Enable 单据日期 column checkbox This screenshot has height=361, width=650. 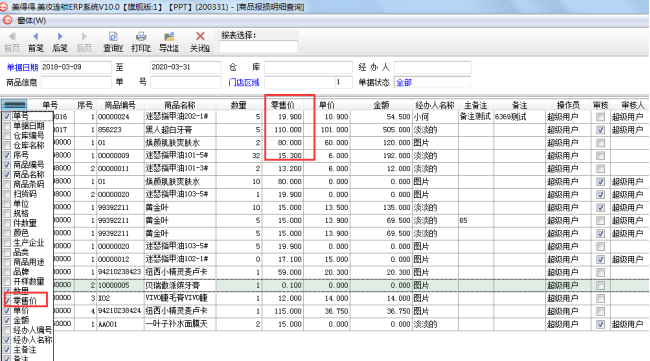point(7,126)
